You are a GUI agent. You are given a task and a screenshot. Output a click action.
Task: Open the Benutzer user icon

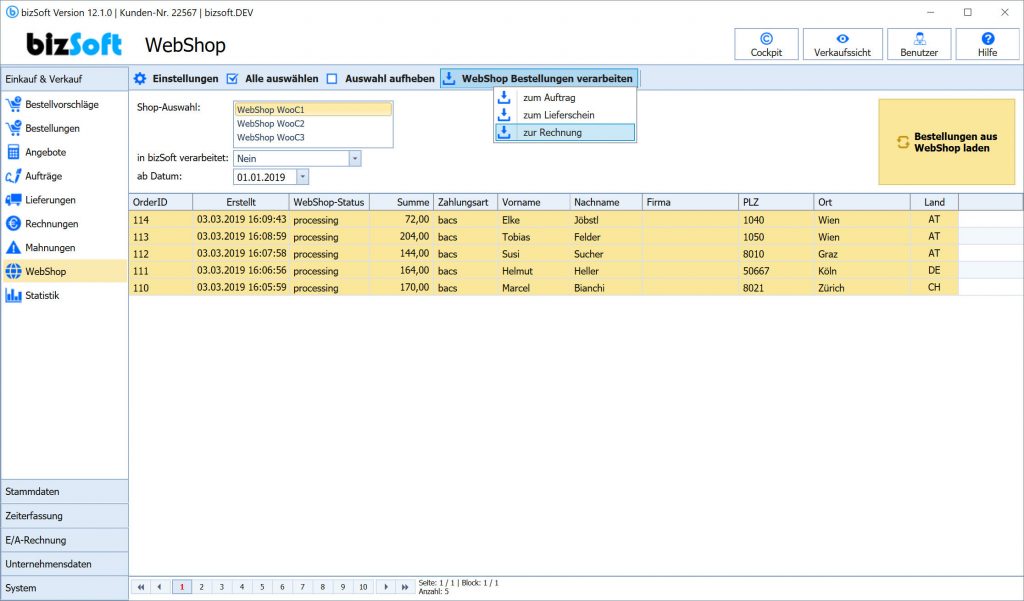[919, 39]
